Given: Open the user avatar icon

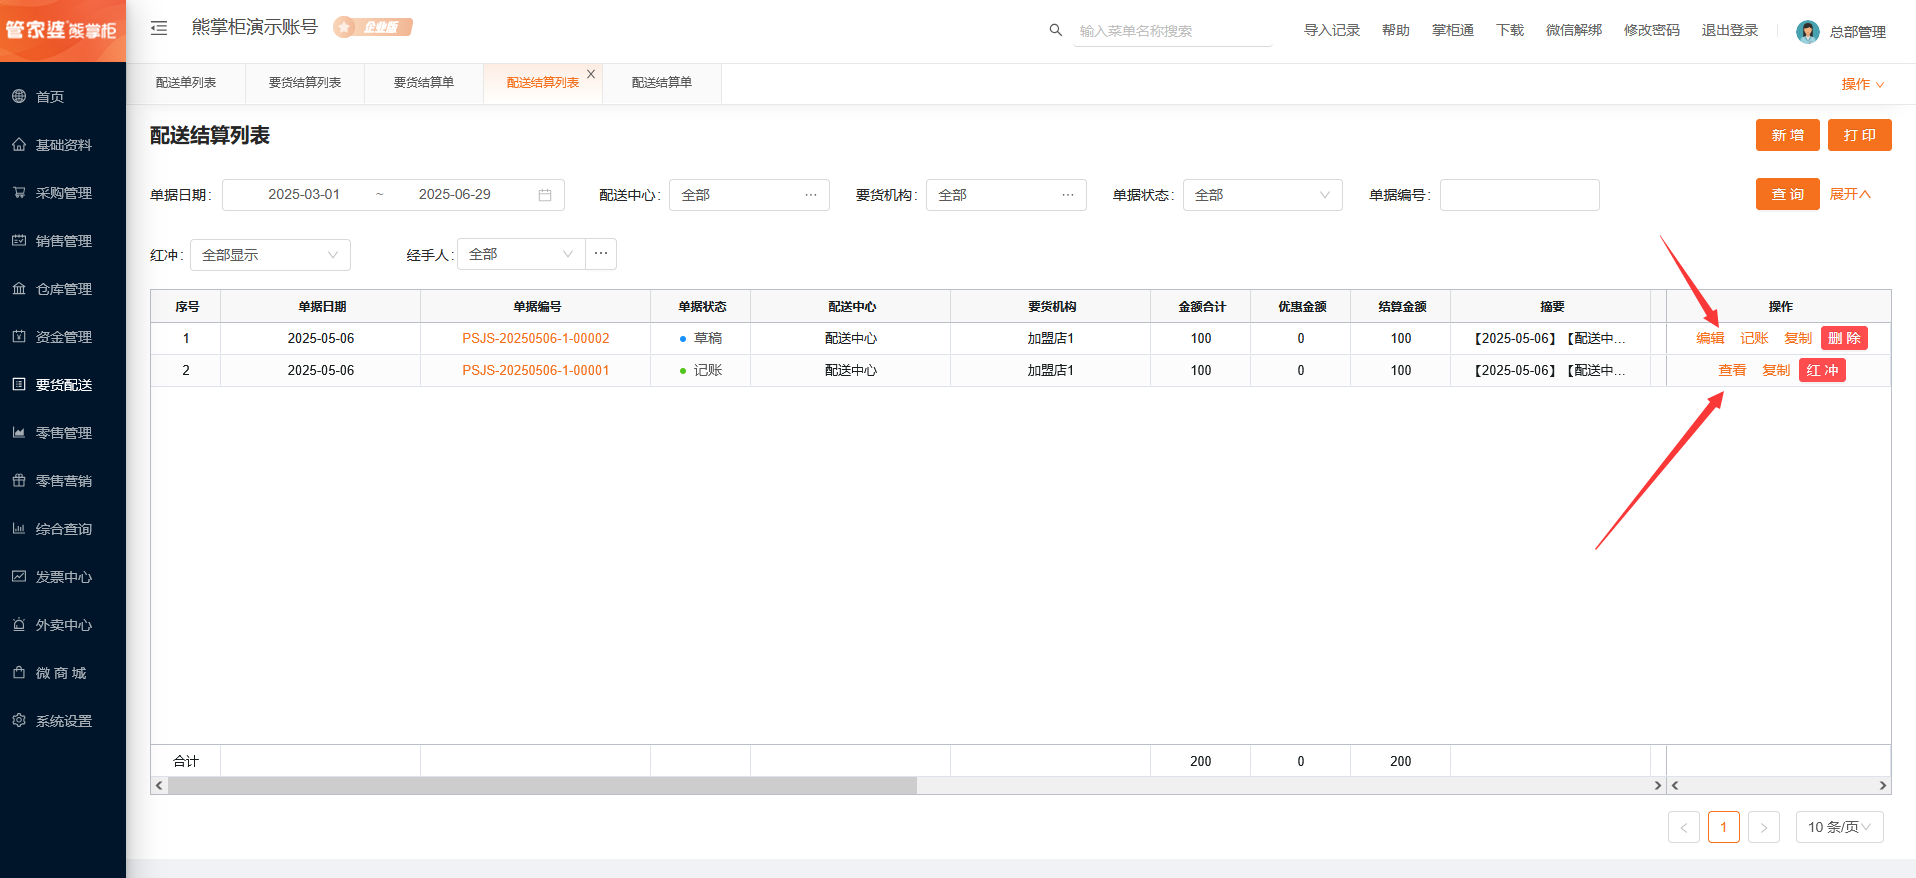Looking at the screenshot, I should pos(1807,32).
